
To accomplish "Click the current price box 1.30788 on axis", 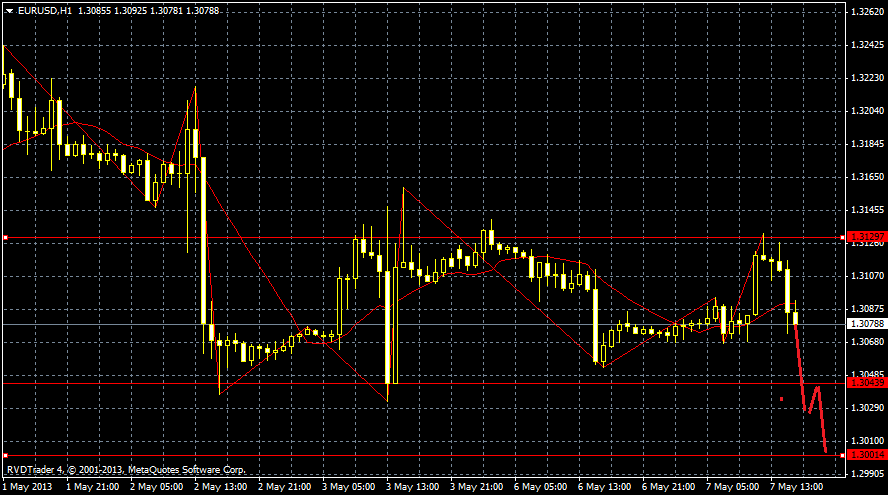I will tap(866, 324).
